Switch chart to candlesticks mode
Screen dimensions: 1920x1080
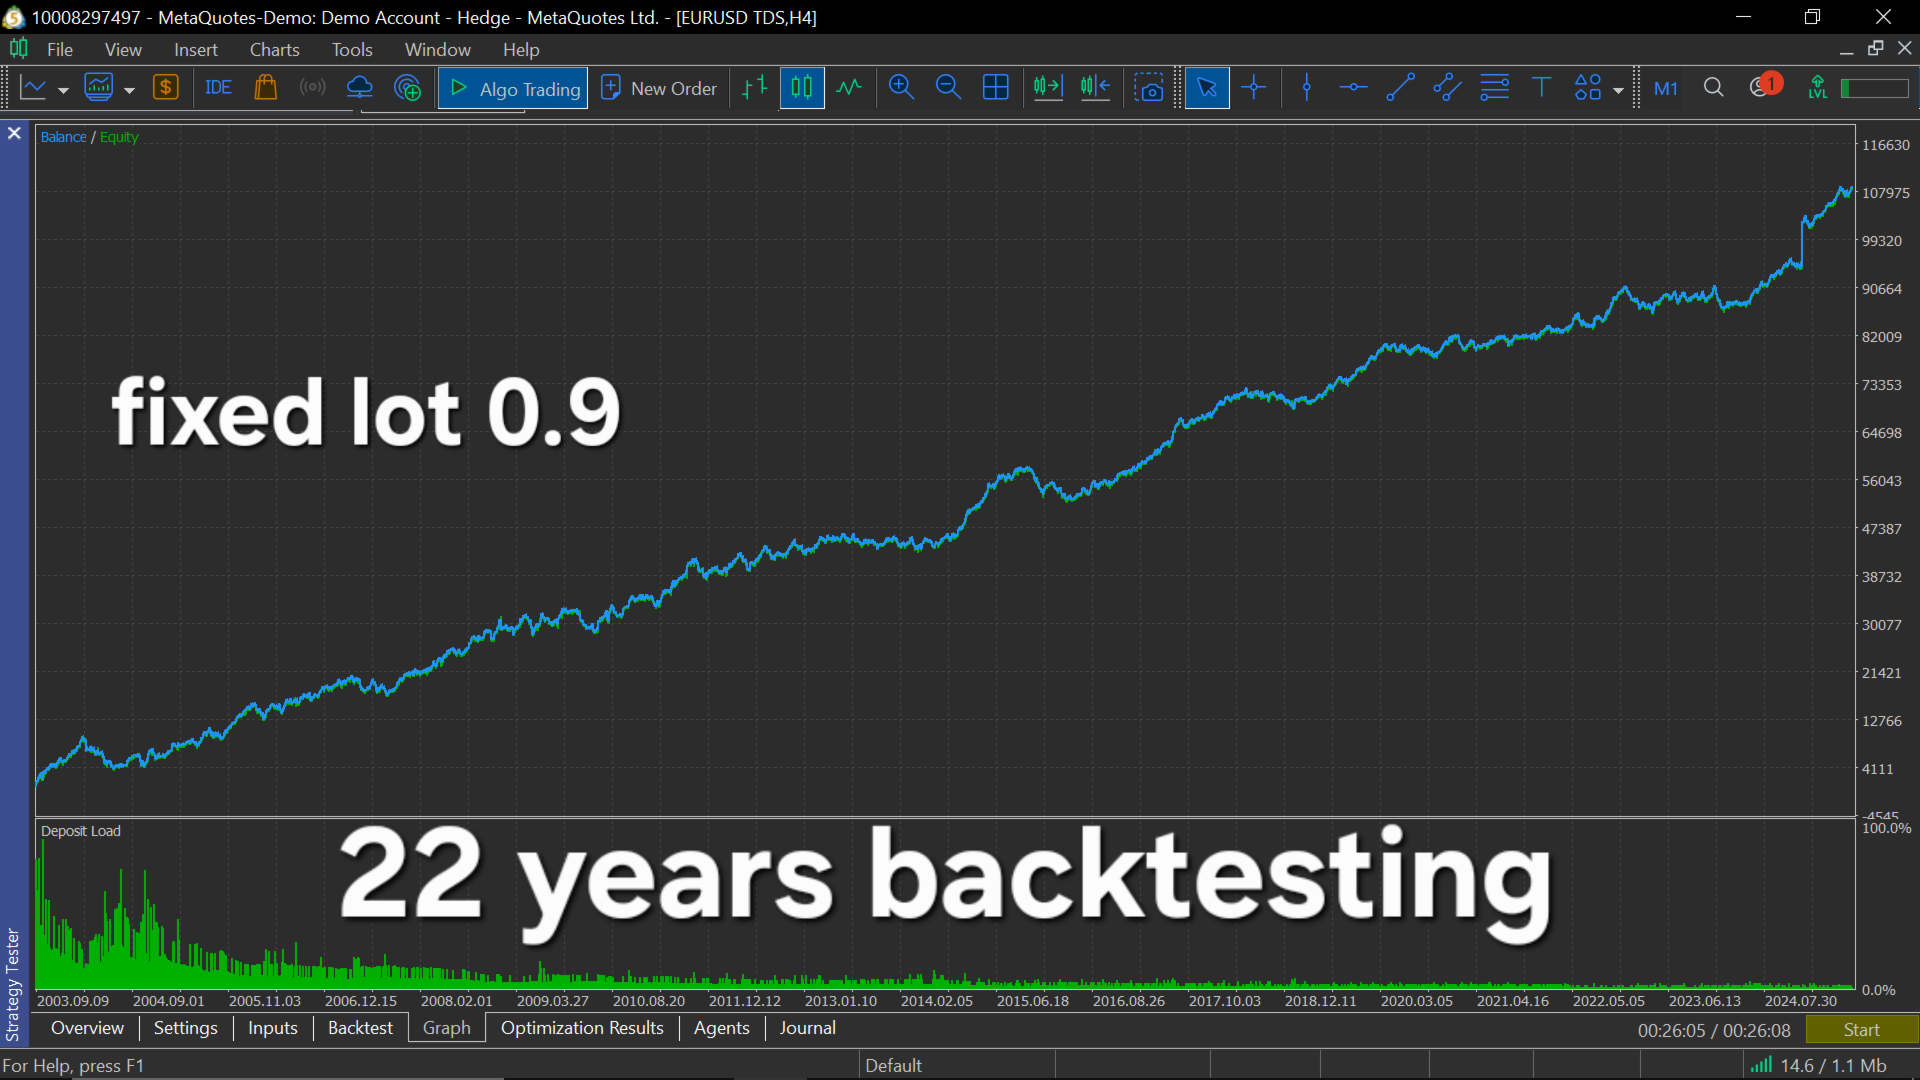click(x=801, y=88)
